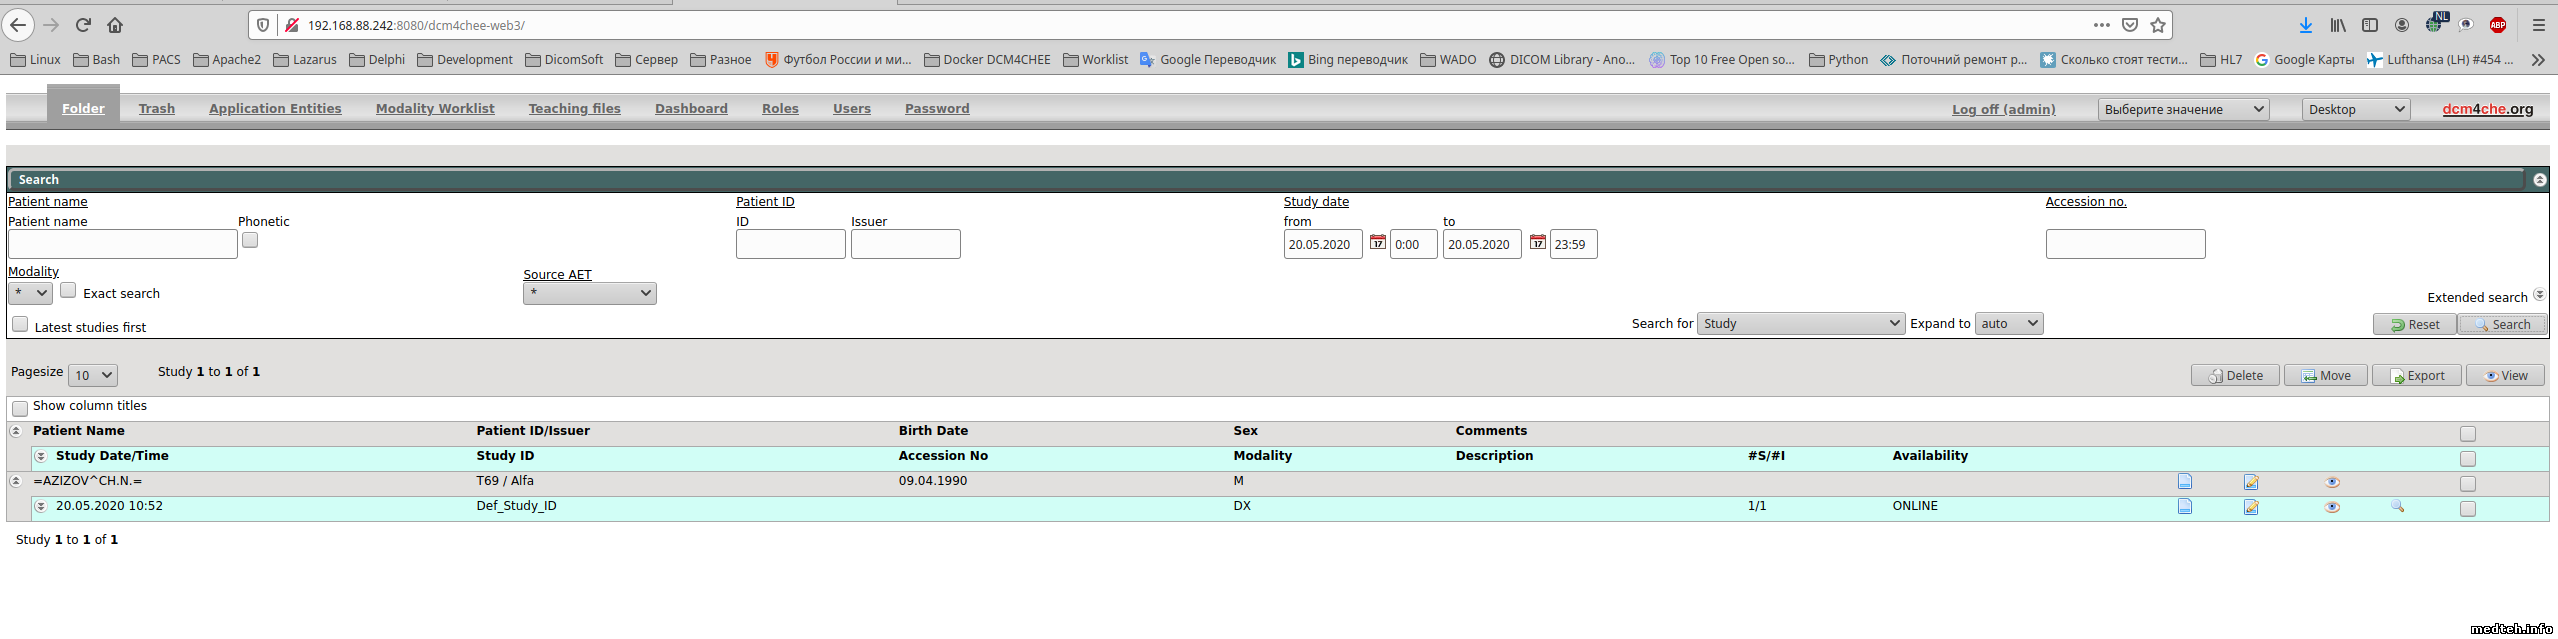Click magnifier icon in the DX study row

click(2397, 506)
